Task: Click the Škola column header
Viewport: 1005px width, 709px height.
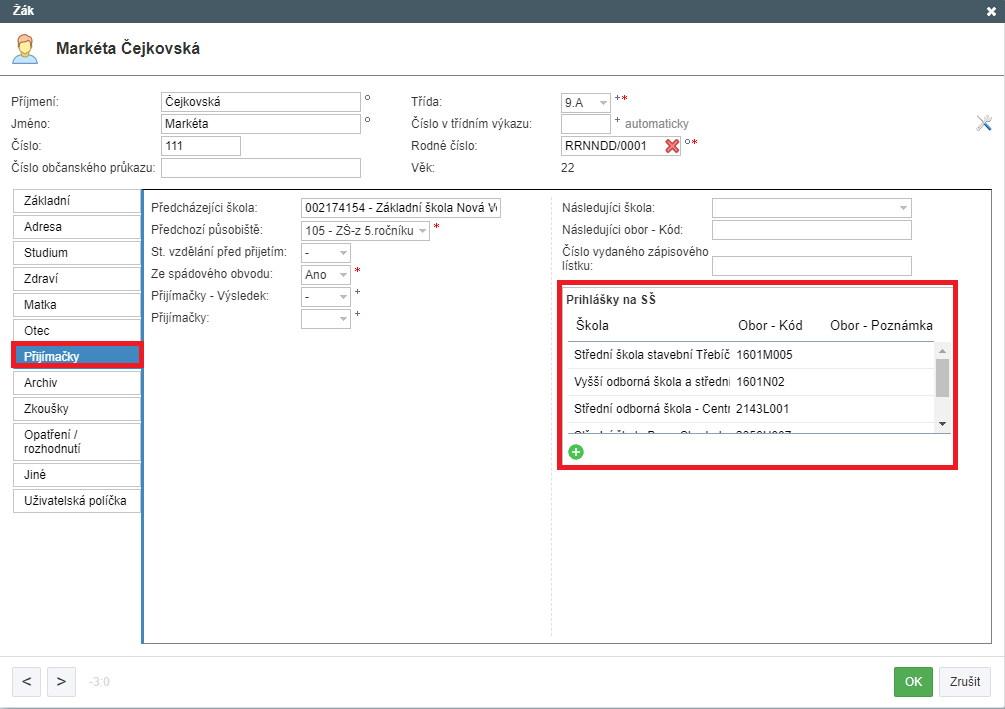Action: coord(592,326)
